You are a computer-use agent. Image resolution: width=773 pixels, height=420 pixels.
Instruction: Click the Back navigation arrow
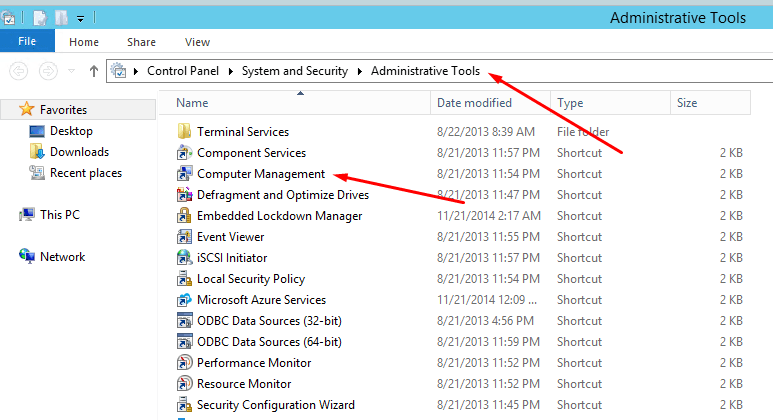19,71
